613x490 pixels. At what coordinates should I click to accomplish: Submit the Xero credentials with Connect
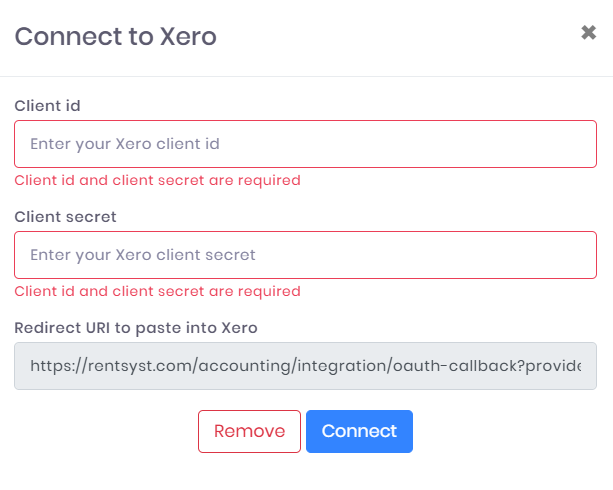pos(359,431)
